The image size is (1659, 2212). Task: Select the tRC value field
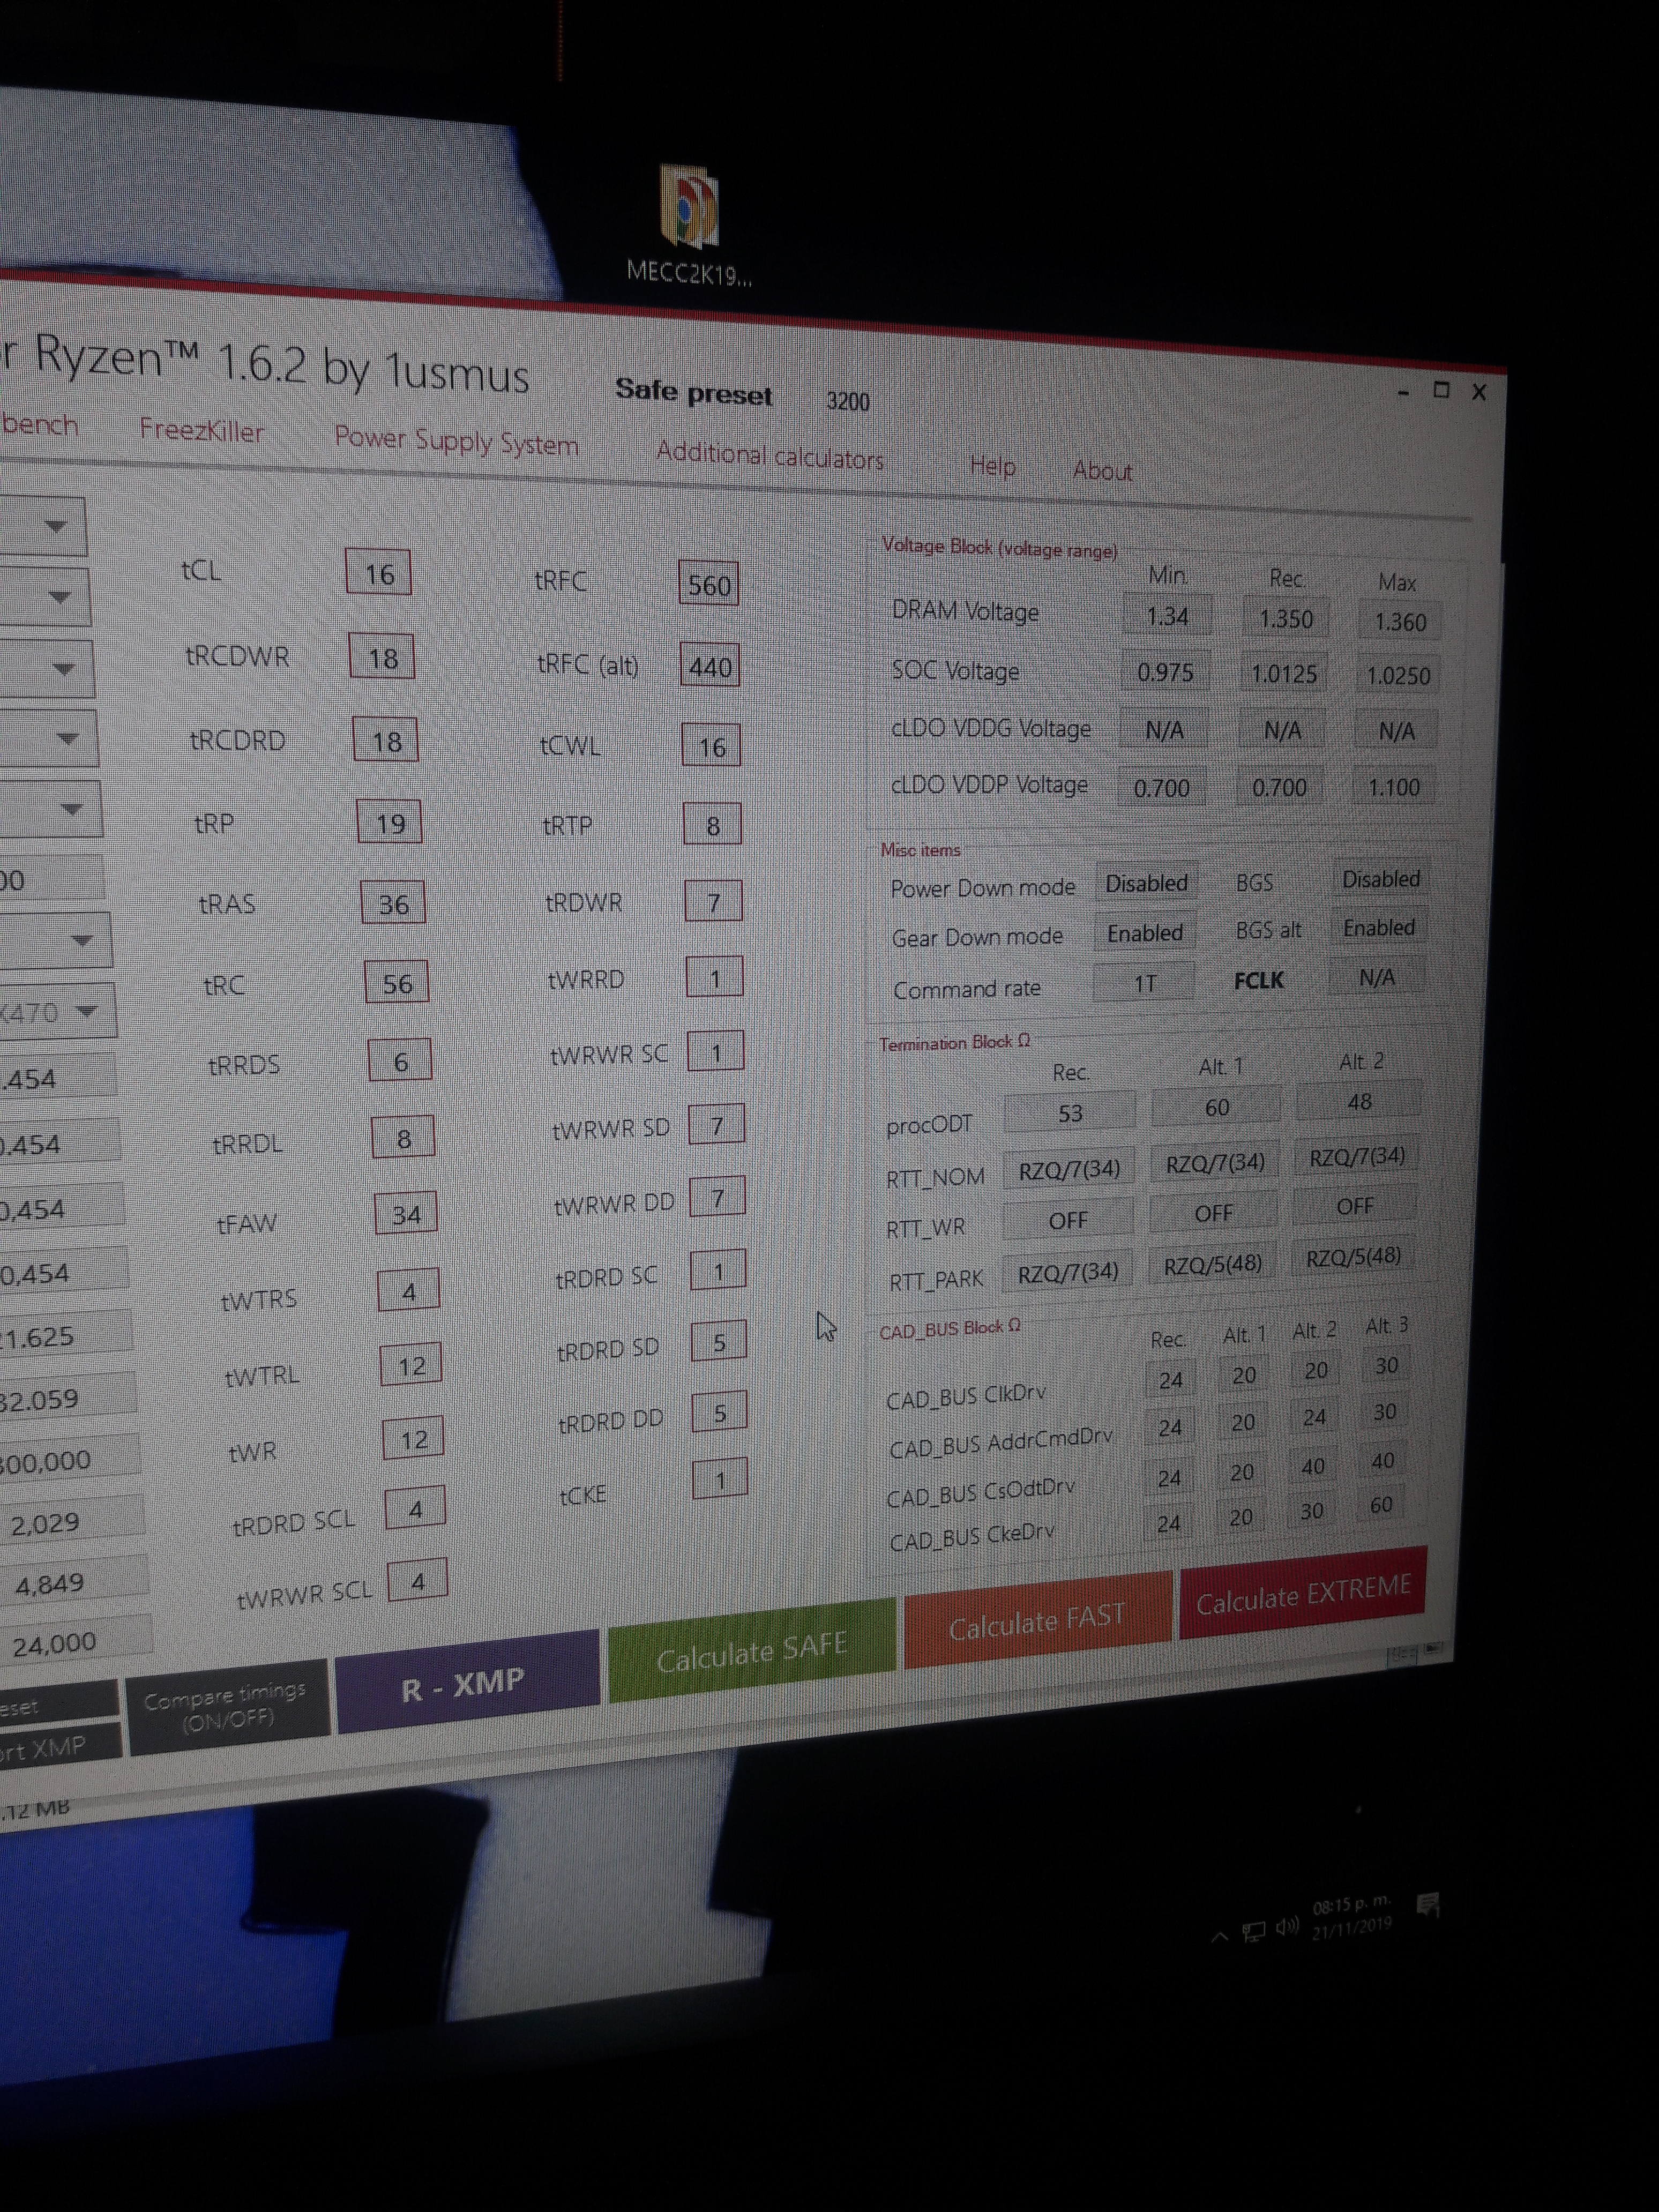[x=397, y=983]
